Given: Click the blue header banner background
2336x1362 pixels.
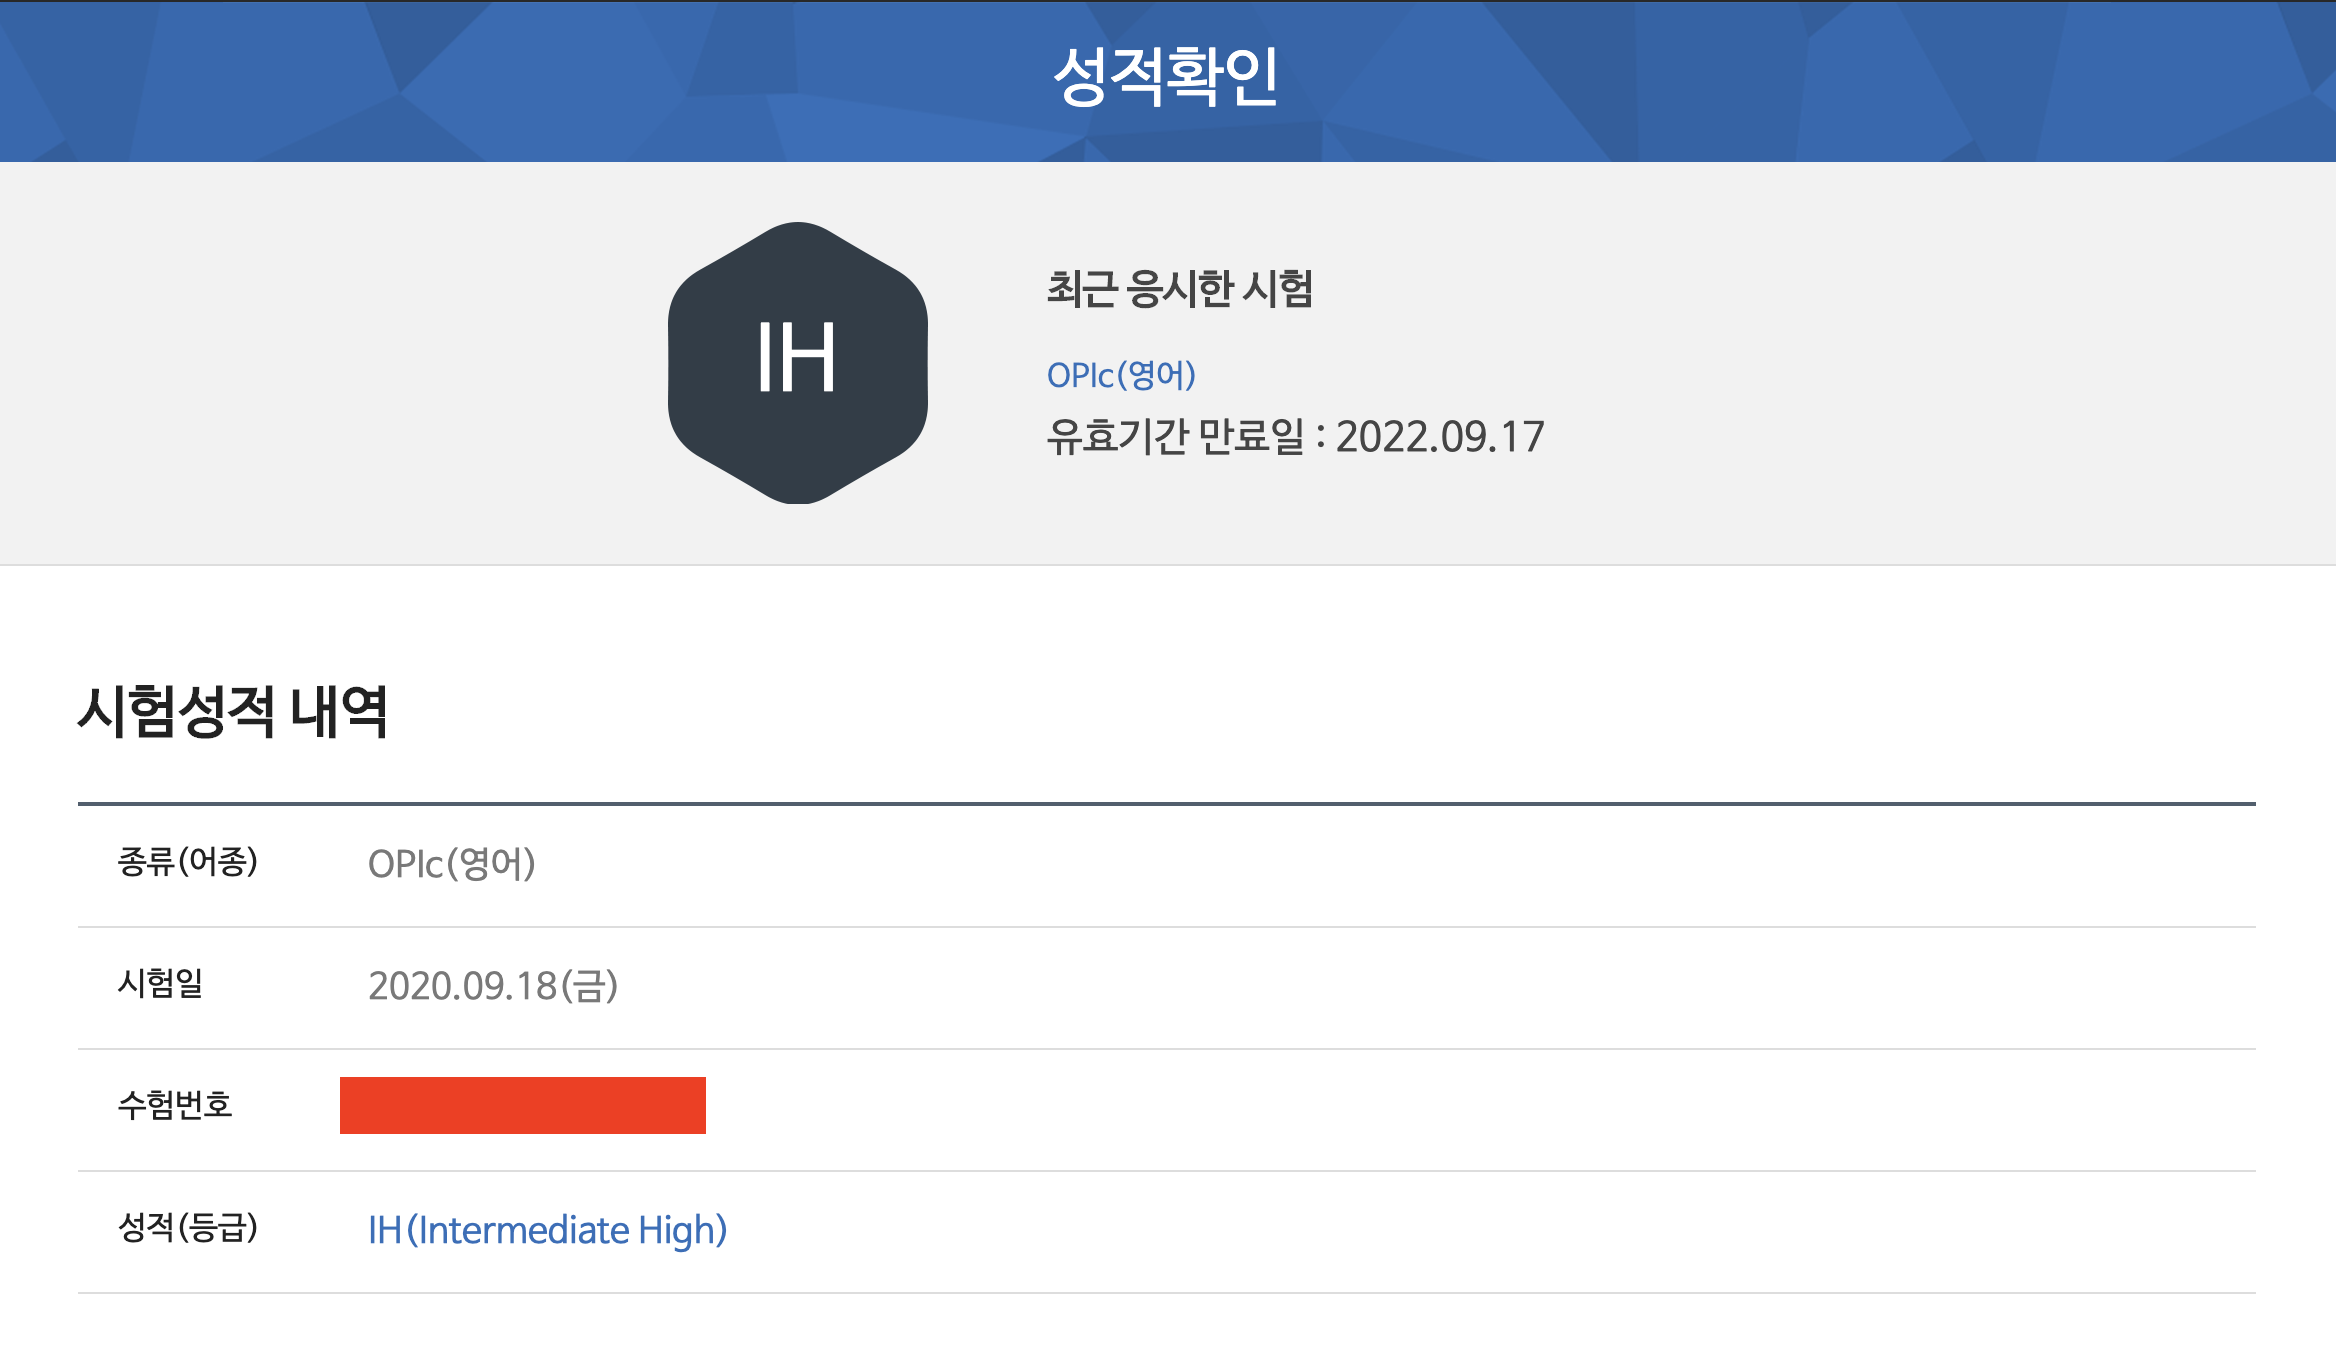Looking at the screenshot, I should point(400,75).
